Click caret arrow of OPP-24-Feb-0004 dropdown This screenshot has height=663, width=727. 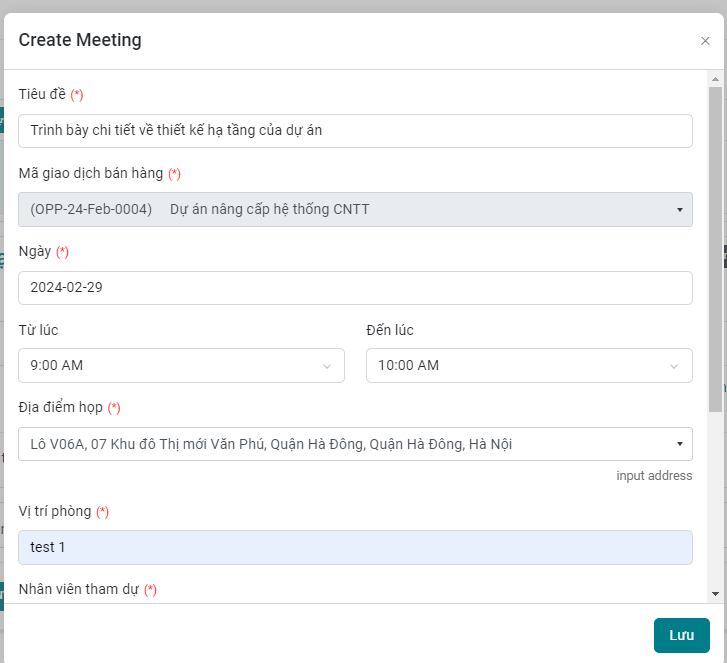[679, 210]
